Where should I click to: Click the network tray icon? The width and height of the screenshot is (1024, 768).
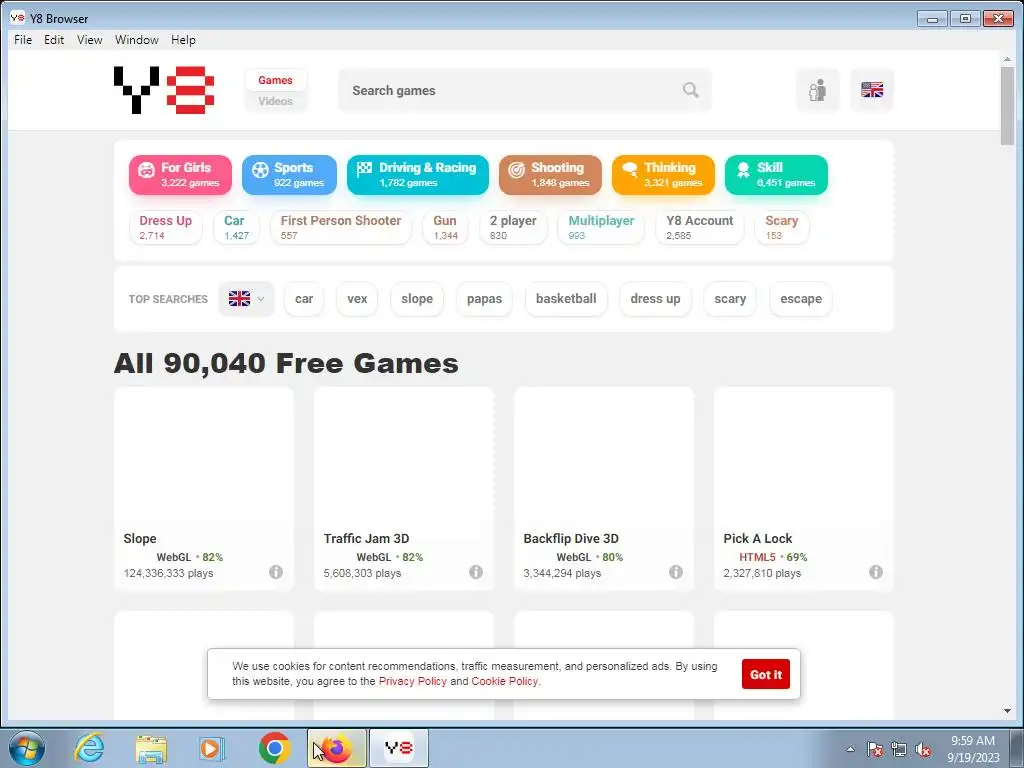pyautogui.click(x=899, y=749)
